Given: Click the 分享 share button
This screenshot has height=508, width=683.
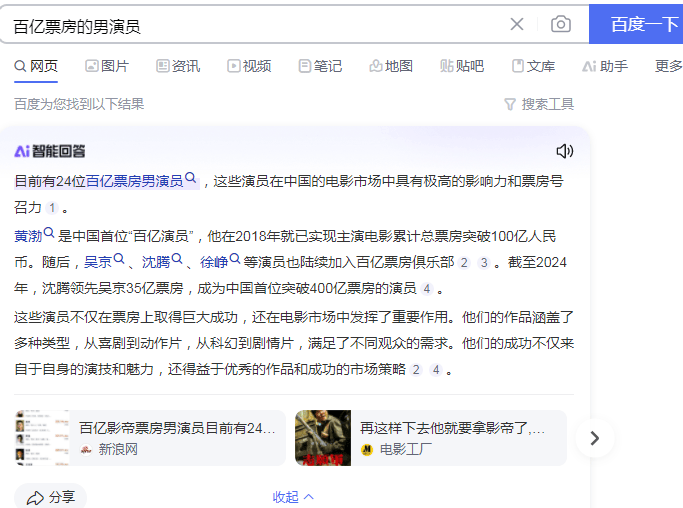Looking at the screenshot, I should (x=51, y=497).
